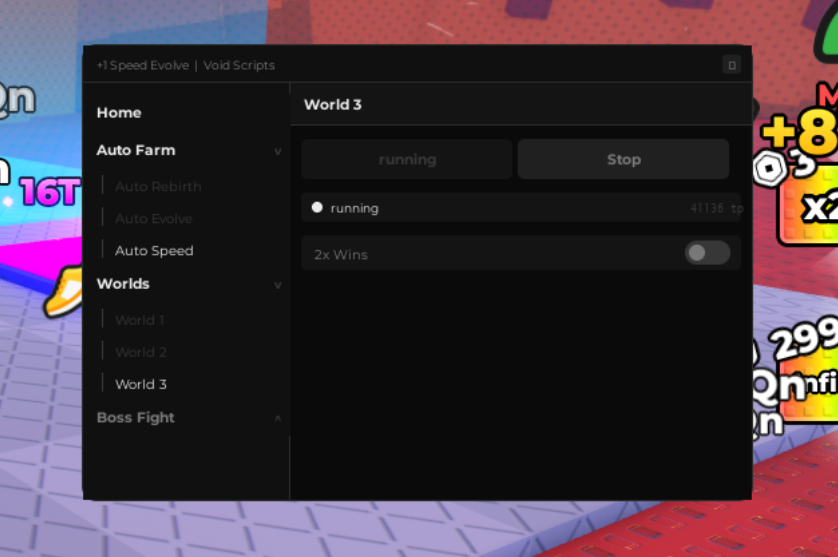The height and width of the screenshot is (557, 838).
Task: Select Auto Evolve in sidebar
Action: 153,219
